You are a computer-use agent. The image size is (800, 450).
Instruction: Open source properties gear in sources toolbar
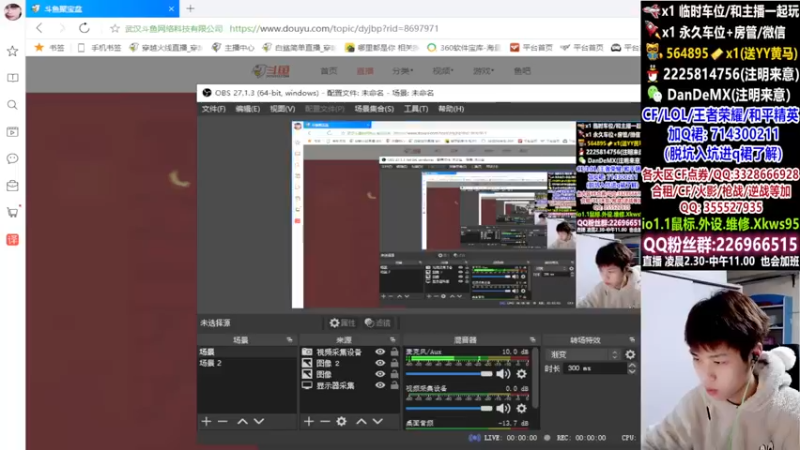point(341,421)
